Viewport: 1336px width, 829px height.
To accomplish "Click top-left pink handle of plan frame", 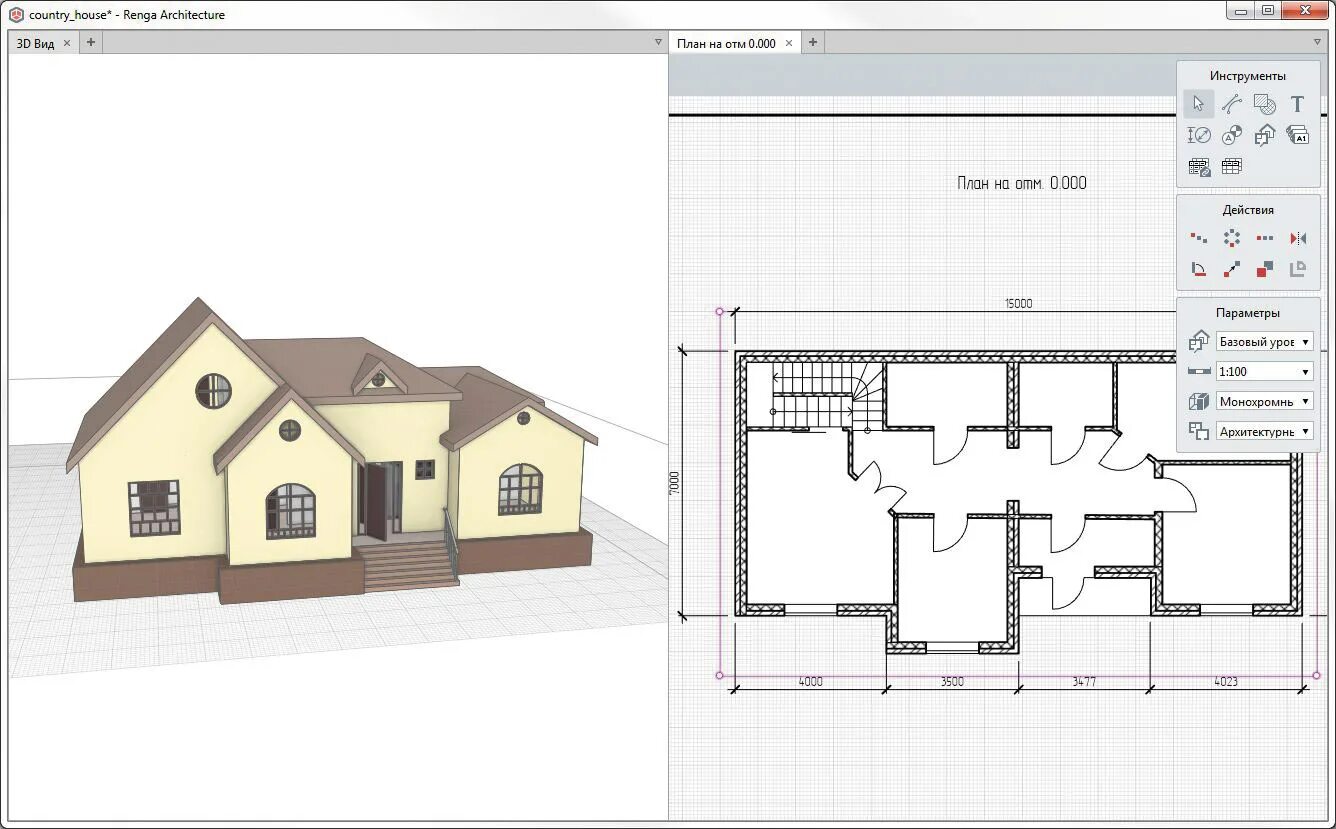I will (x=720, y=311).
